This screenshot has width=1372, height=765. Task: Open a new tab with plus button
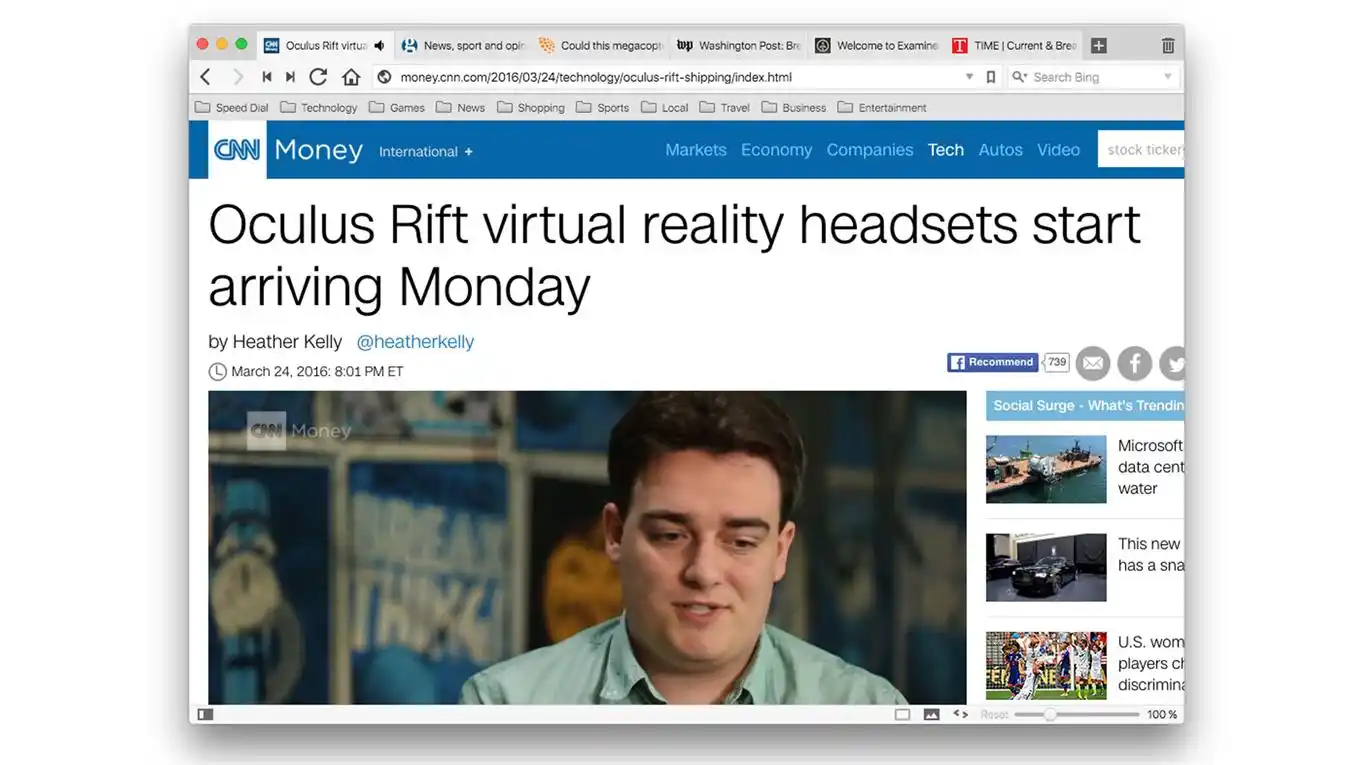click(1098, 46)
